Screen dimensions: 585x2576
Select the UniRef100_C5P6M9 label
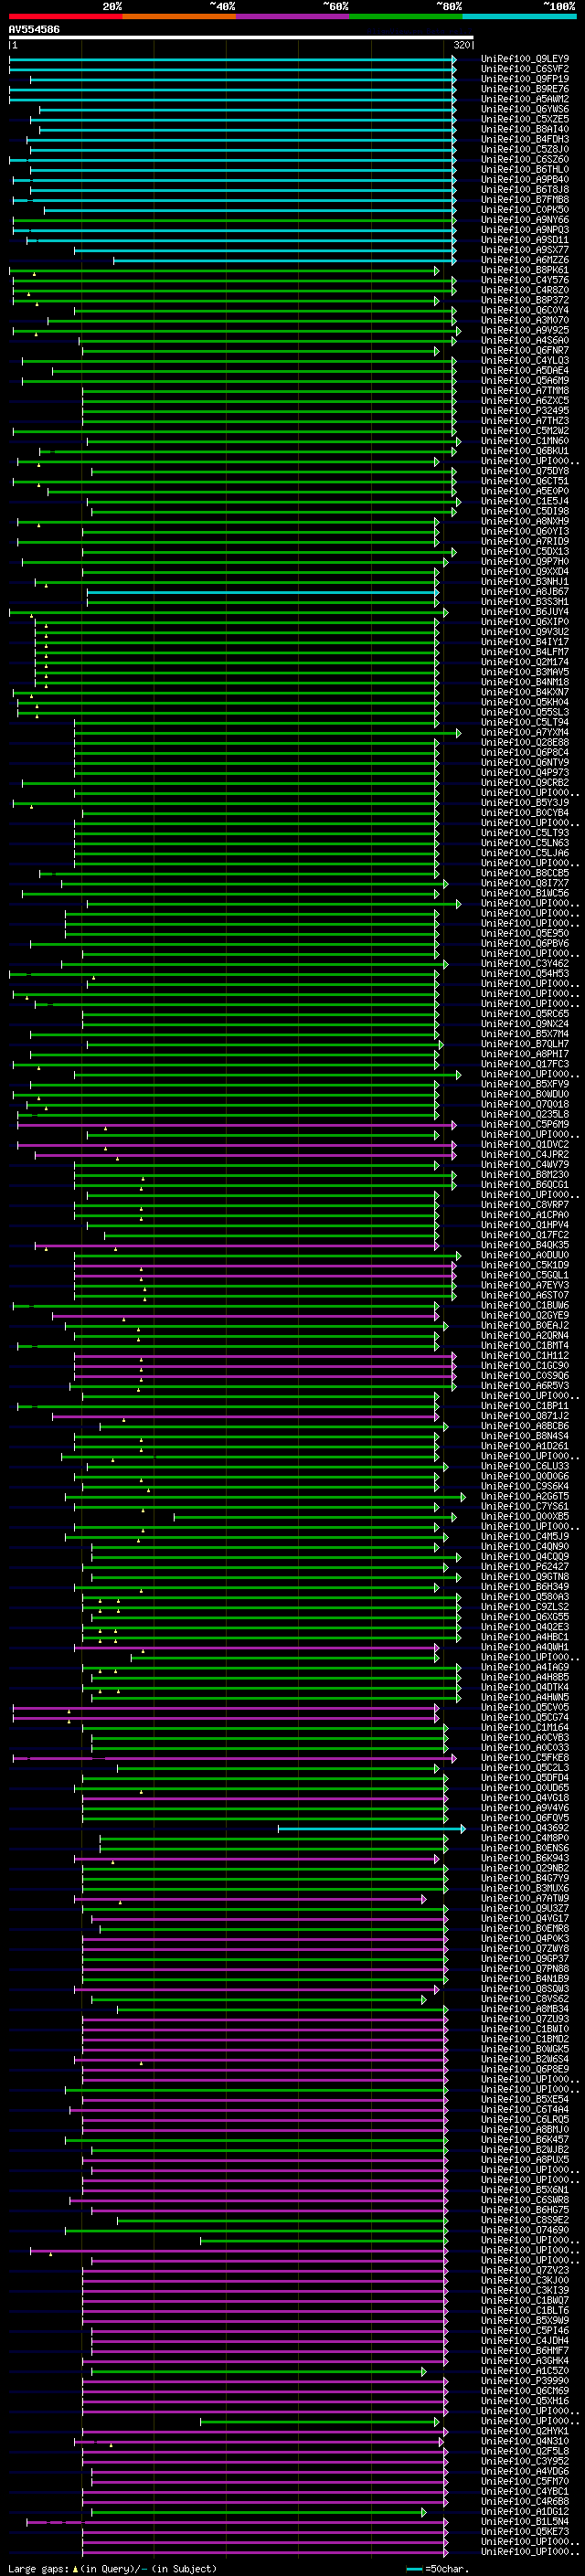525,1125
